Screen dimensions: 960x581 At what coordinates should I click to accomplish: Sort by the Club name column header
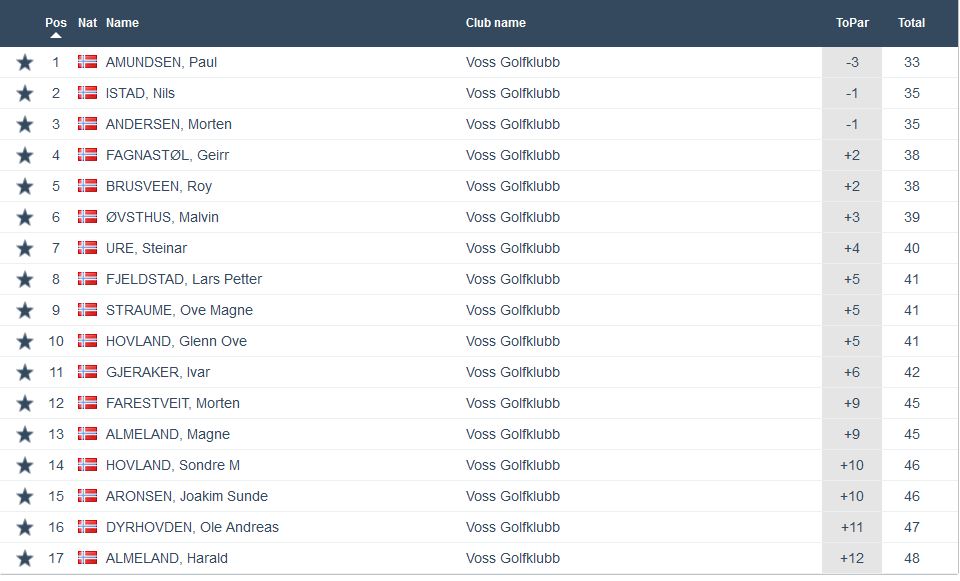(x=495, y=23)
